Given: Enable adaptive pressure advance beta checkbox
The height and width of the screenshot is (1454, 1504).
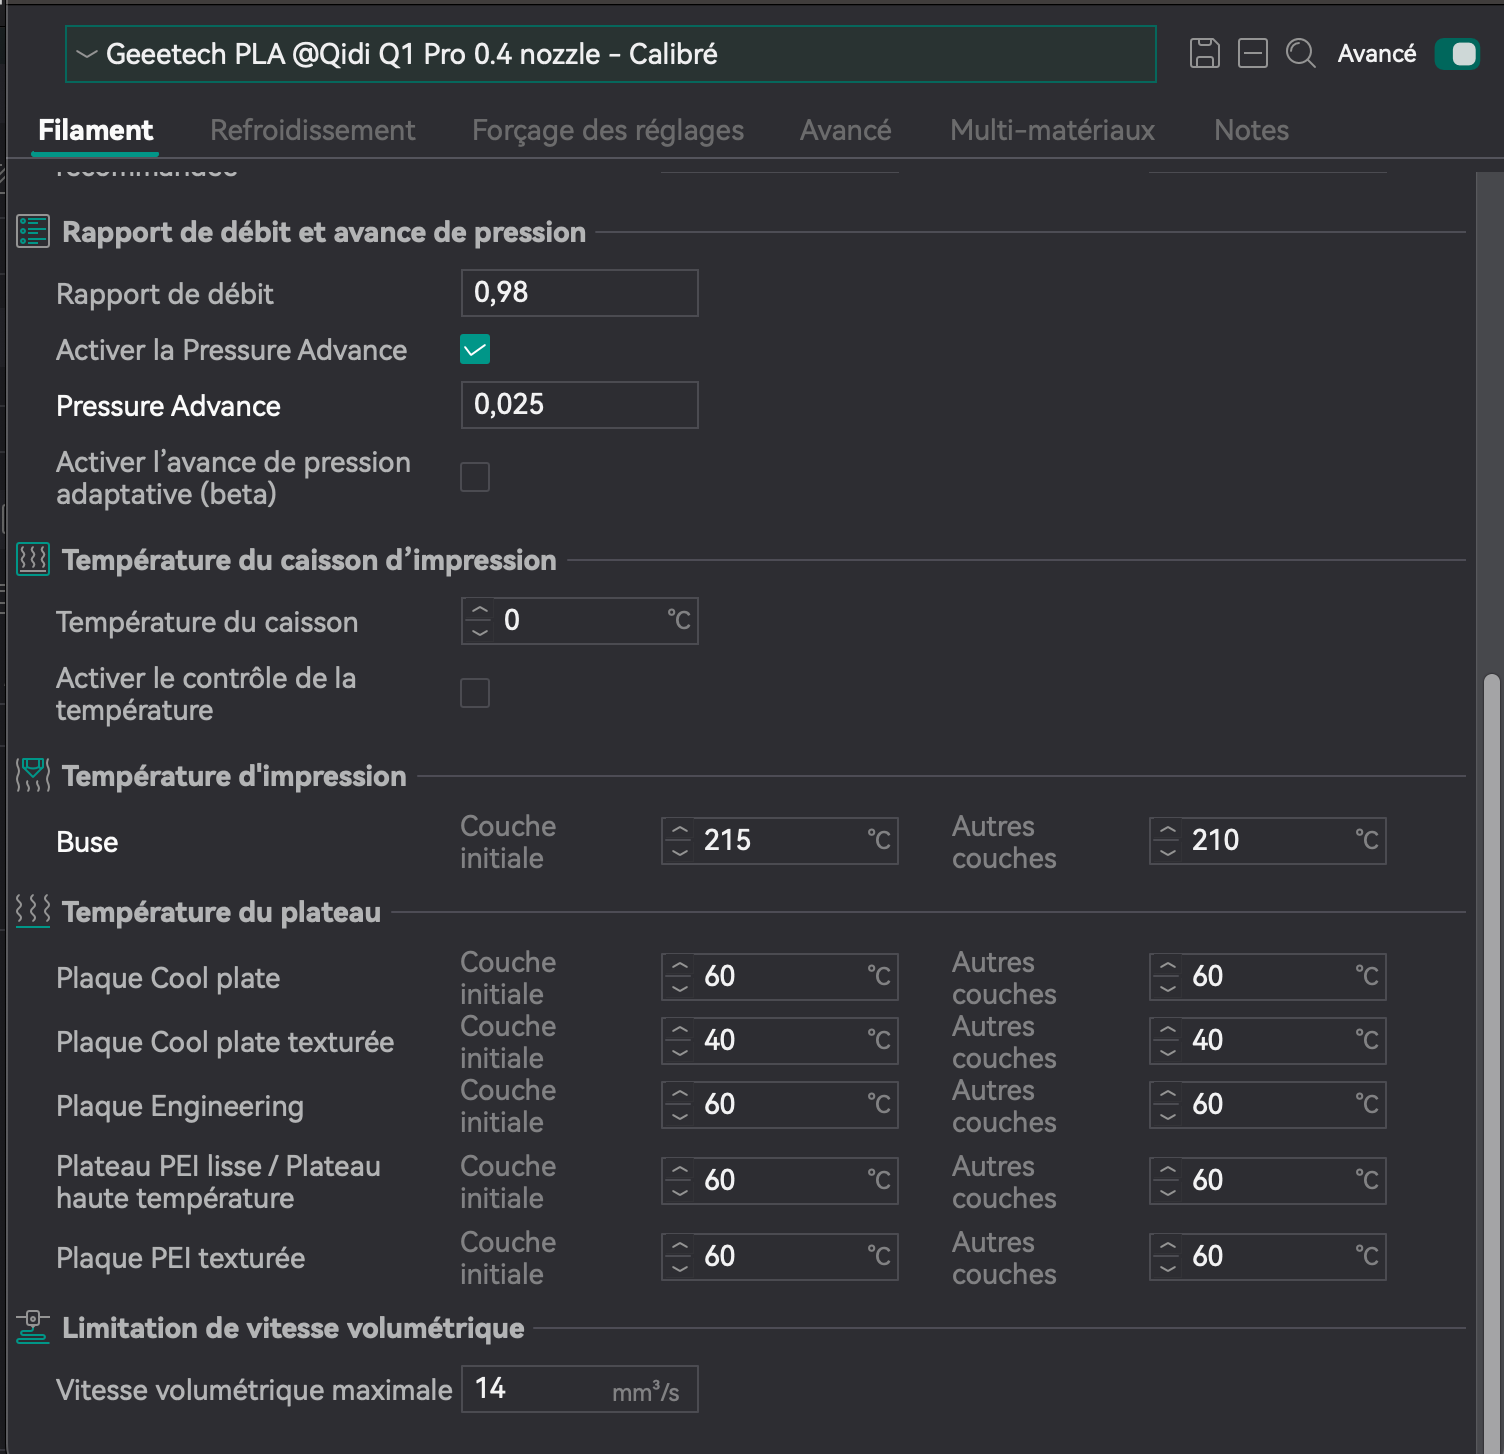Looking at the screenshot, I should (x=475, y=477).
